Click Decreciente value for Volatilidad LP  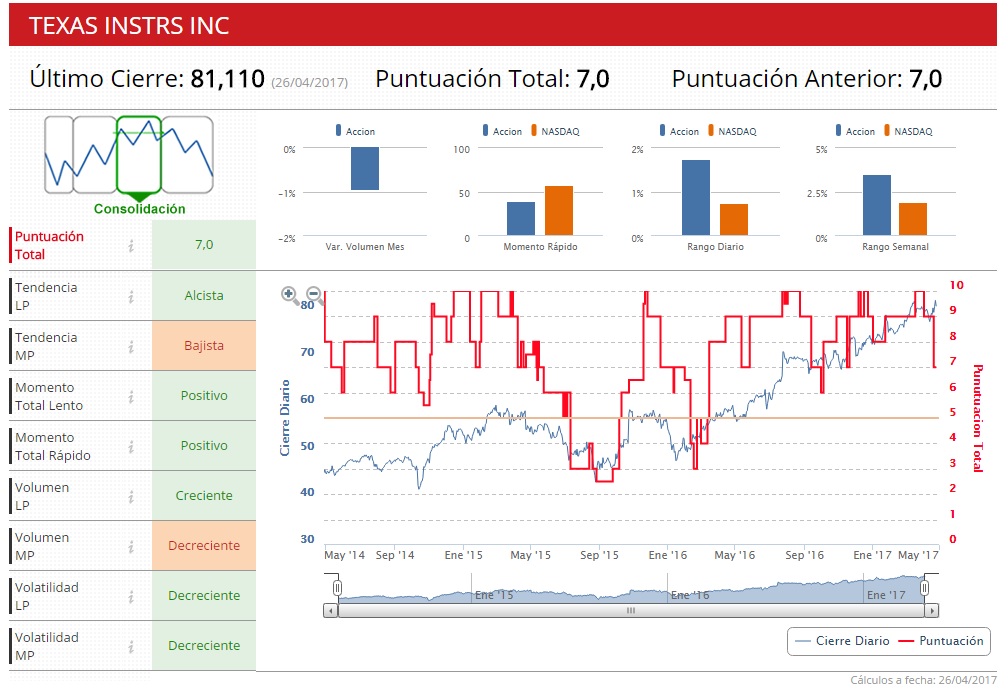[x=204, y=596]
